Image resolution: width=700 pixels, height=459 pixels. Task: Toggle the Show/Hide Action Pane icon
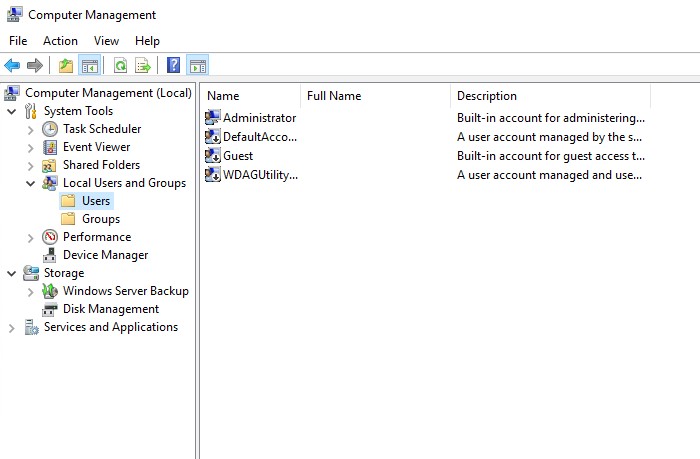click(197, 66)
